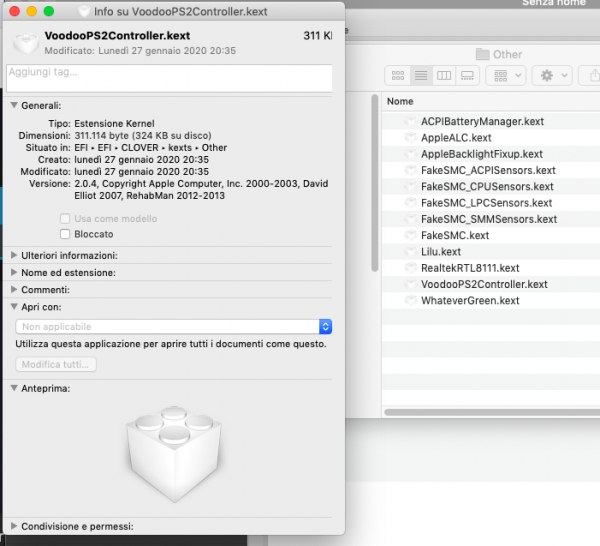
Task: Click the Versione 2.0.4 copyright text
Action: pyautogui.click(x=201, y=190)
